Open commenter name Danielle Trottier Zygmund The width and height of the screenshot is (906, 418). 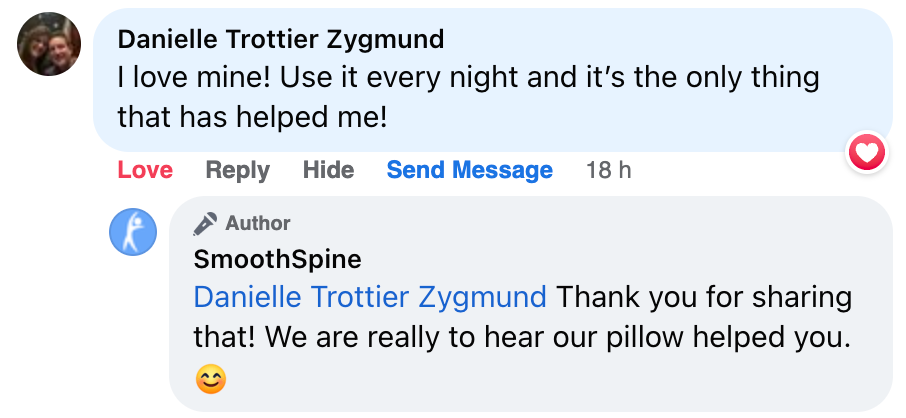tap(280, 39)
